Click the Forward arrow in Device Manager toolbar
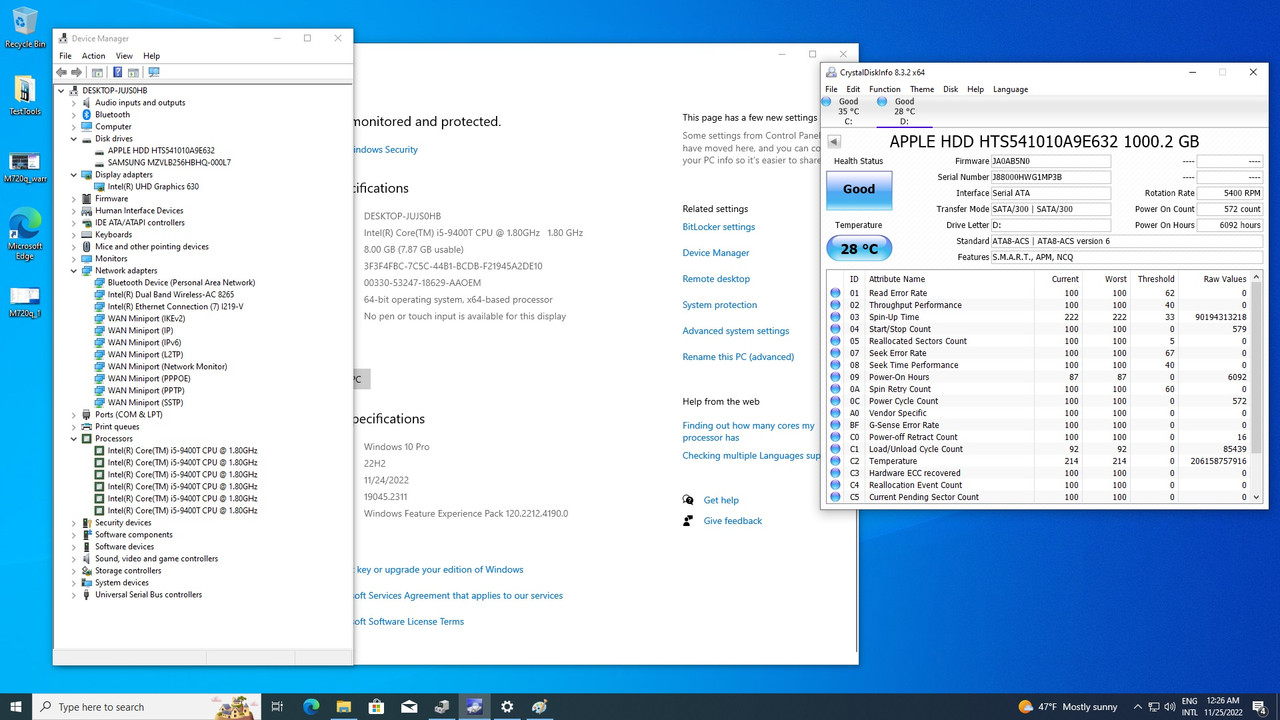Viewport: 1280px width, 720px height. [76, 72]
